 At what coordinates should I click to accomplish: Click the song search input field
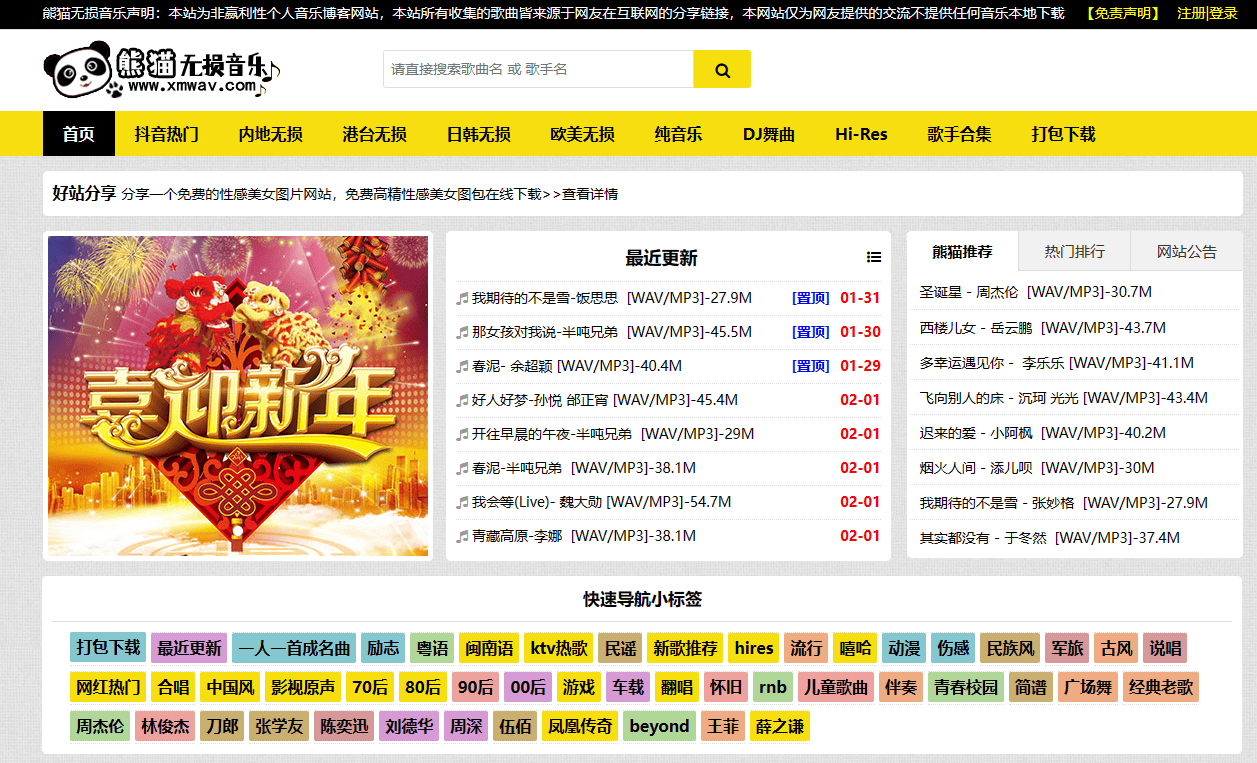tap(538, 70)
